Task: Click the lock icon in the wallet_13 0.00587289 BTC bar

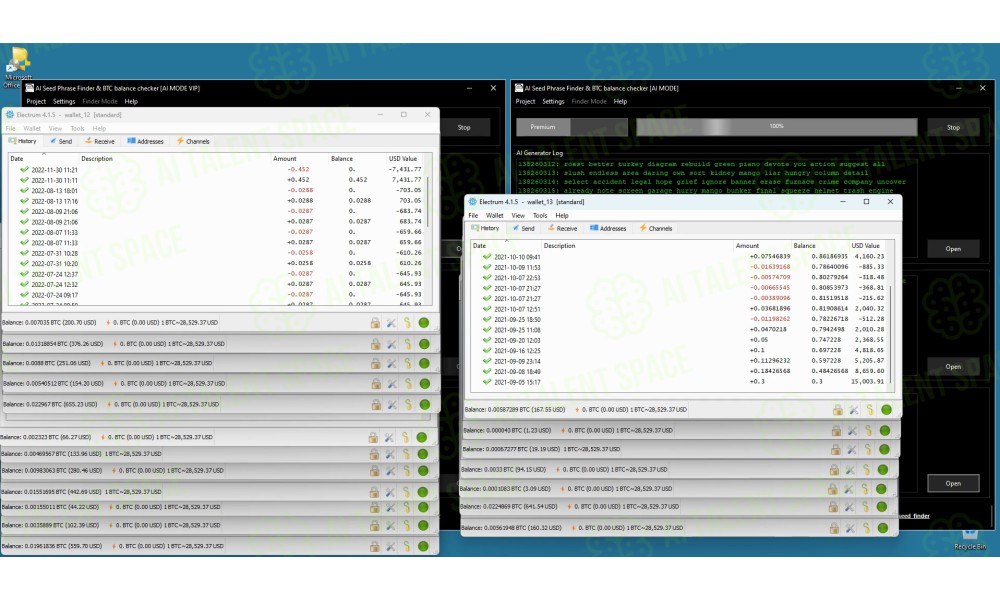Action: pos(837,410)
